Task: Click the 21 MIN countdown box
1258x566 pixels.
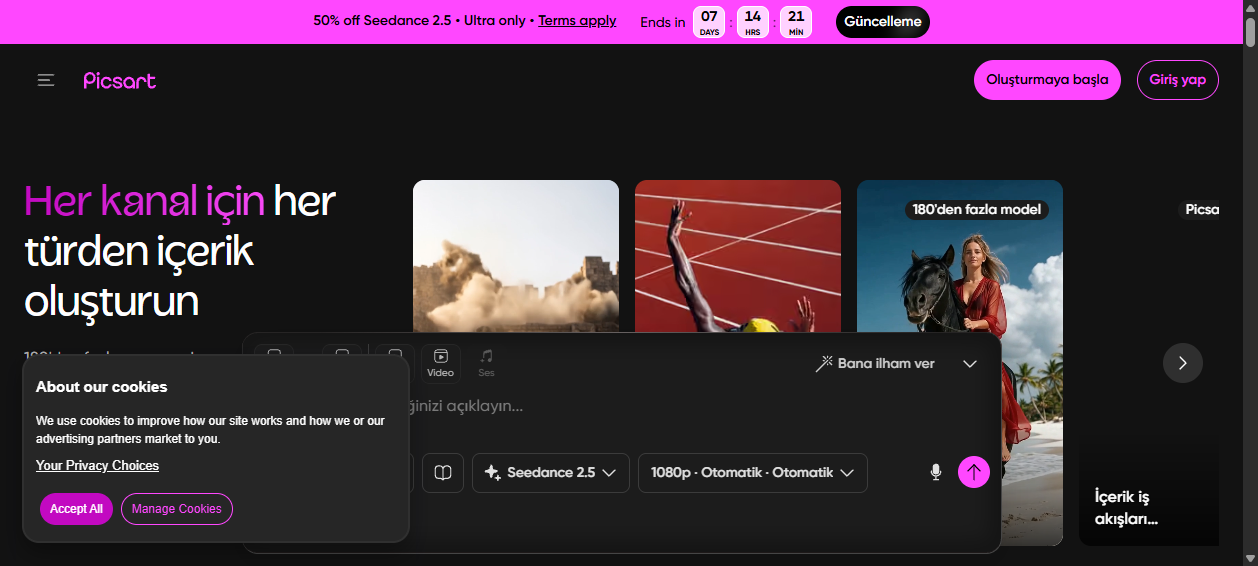Action: 796,22
